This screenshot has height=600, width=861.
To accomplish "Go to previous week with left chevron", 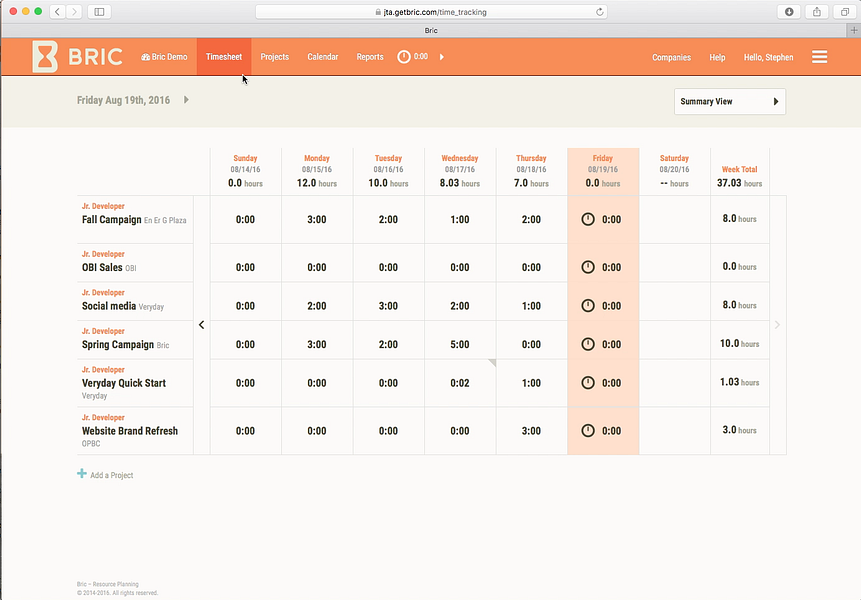I will 202,325.
